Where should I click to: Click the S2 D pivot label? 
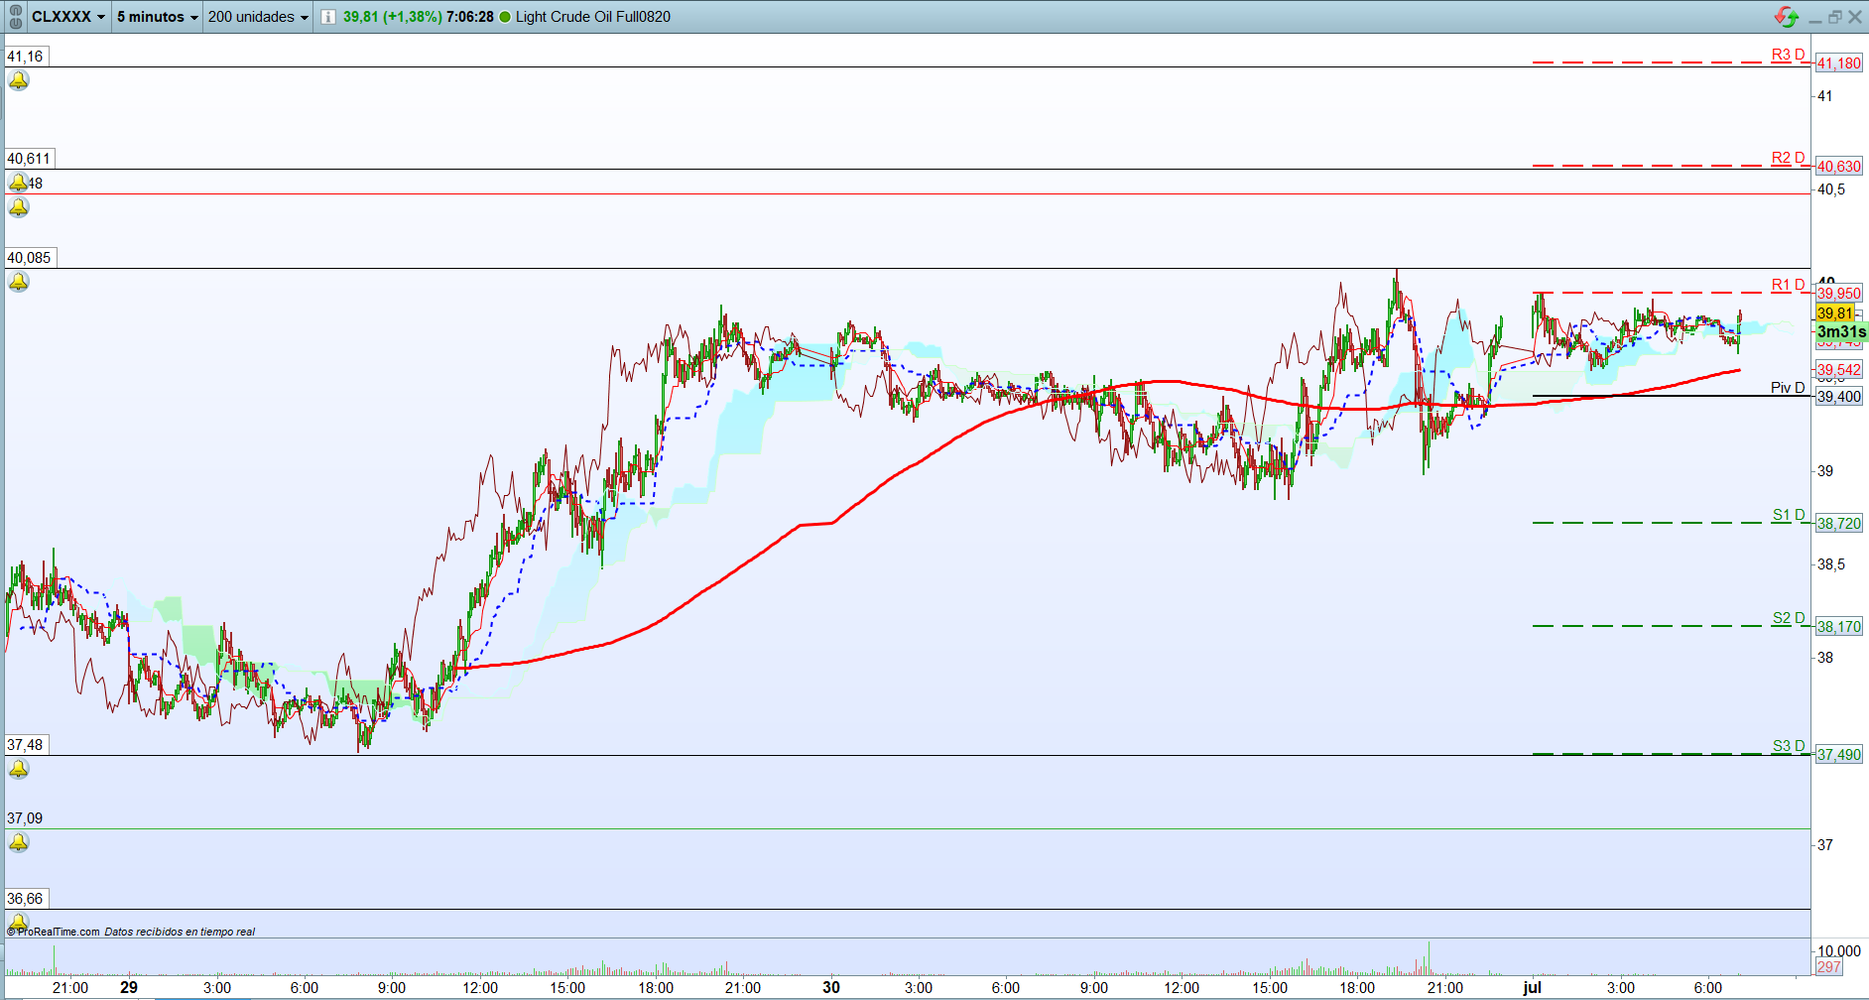click(1789, 618)
